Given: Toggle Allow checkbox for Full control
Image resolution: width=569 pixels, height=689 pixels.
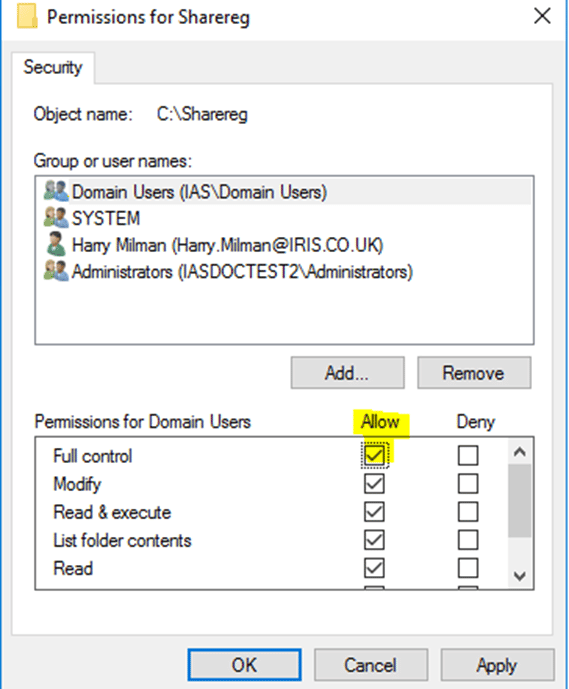Looking at the screenshot, I should (374, 455).
